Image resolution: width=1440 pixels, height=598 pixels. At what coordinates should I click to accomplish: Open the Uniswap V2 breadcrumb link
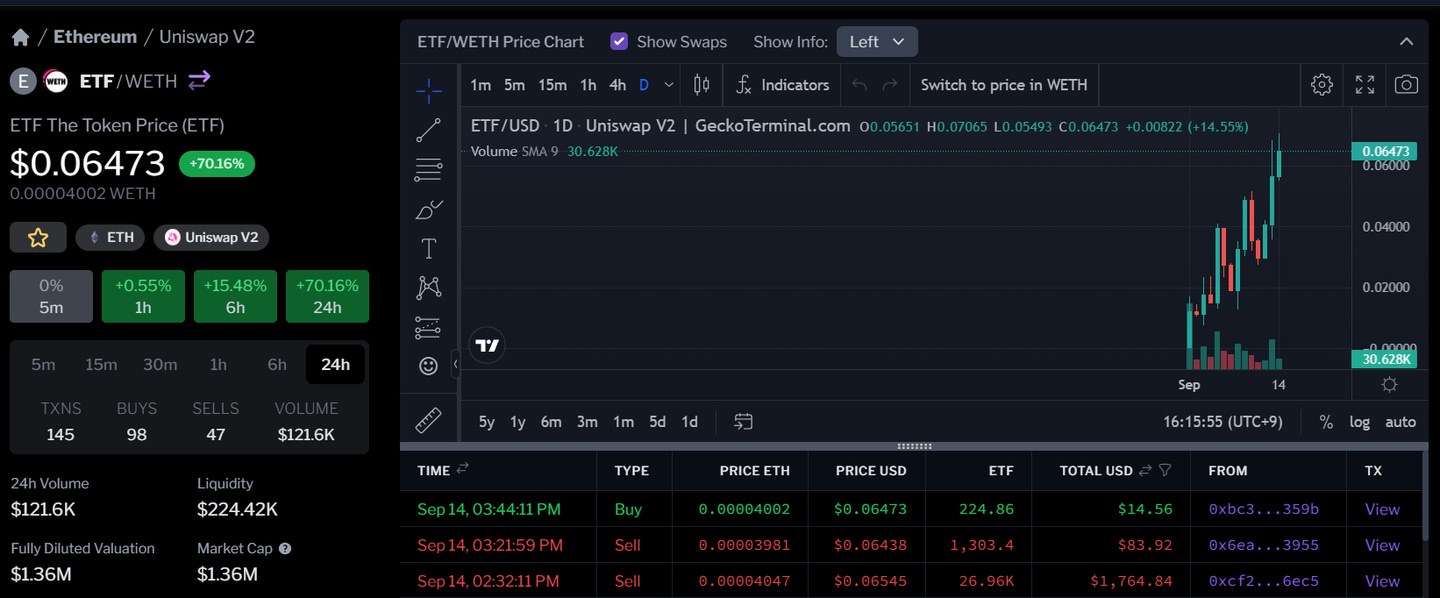(208, 37)
